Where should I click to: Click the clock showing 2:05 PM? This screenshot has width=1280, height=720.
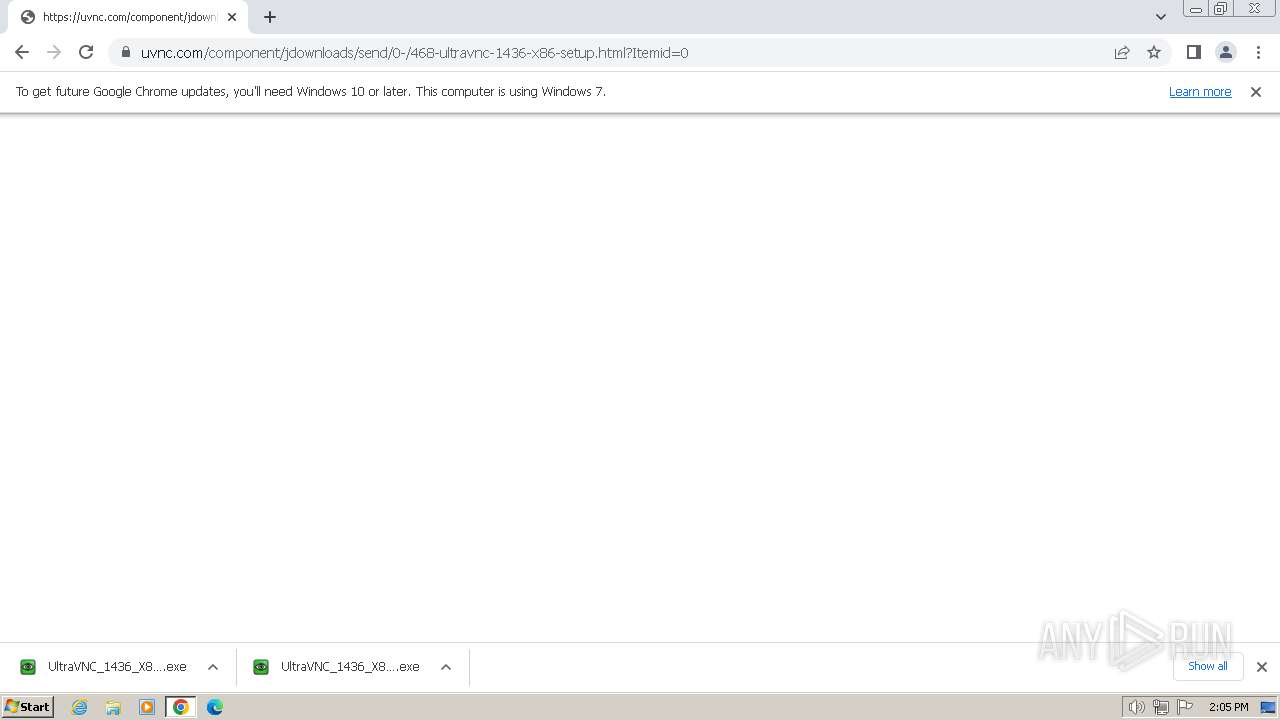[x=1228, y=707]
